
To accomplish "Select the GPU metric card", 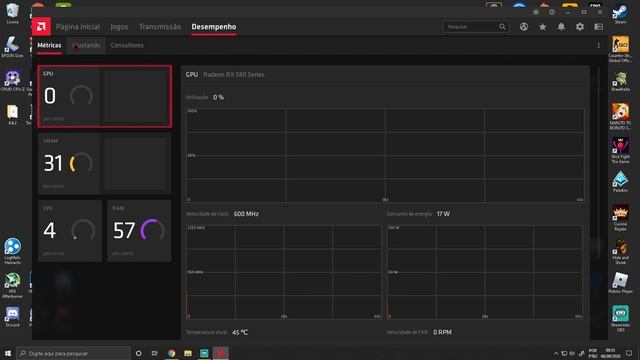I will click(x=104, y=96).
